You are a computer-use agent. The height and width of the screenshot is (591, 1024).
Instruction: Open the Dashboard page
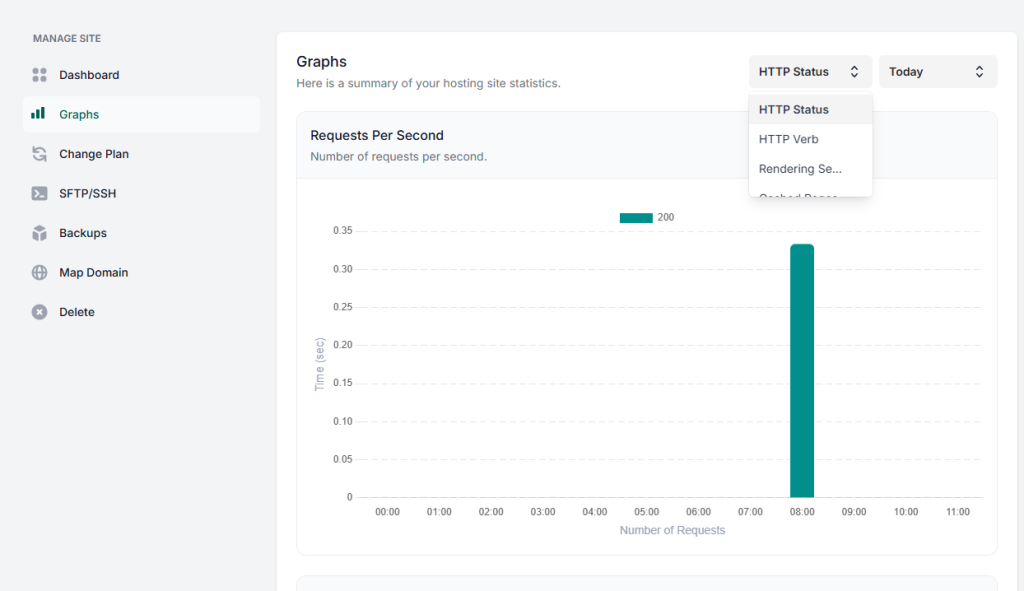coord(142,75)
